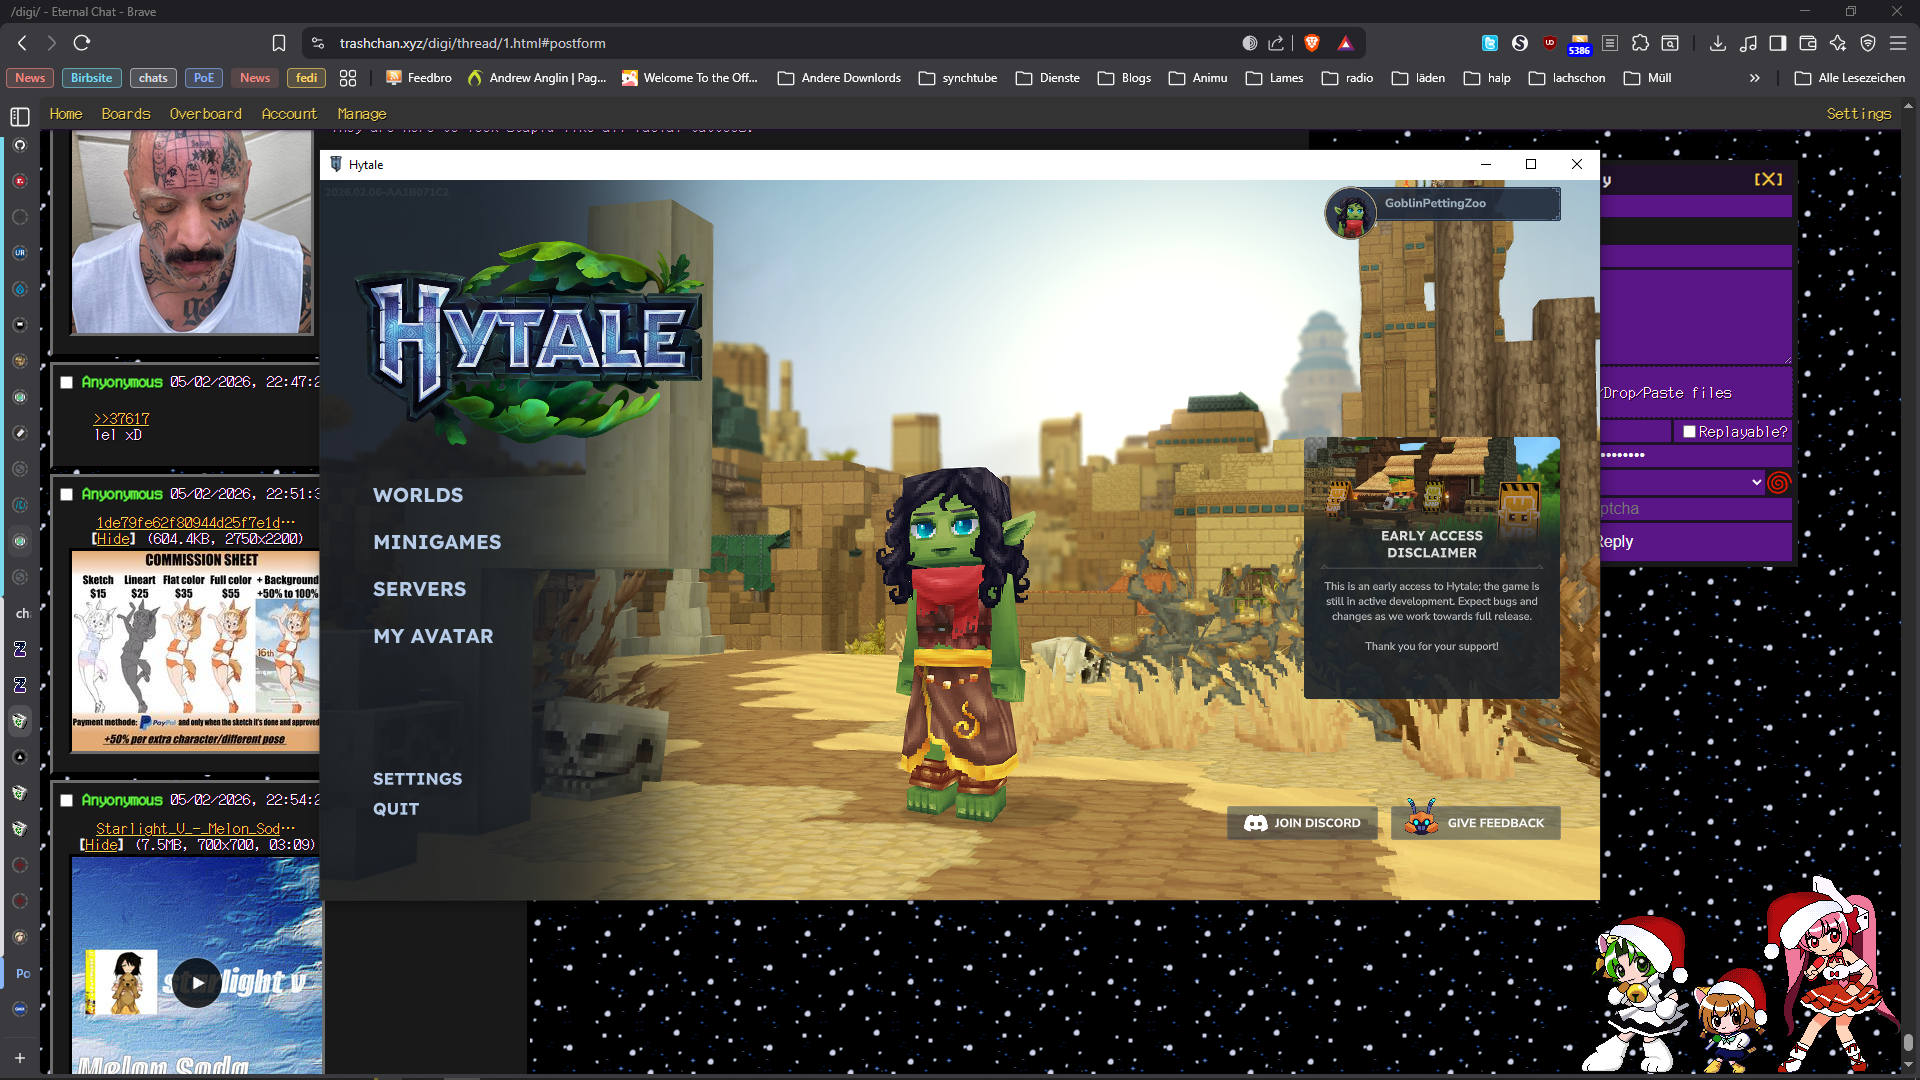The width and height of the screenshot is (1920, 1080).
Task: Open the Worlds menu in Hytale
Action: point(418,495)
